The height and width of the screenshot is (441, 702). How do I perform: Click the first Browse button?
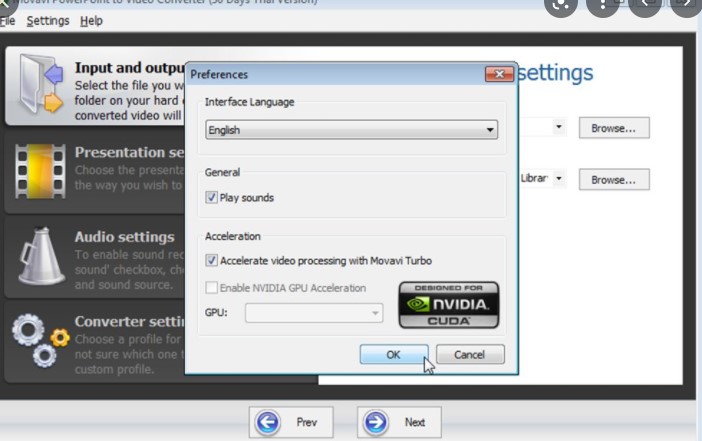click(x=614, y=128)
